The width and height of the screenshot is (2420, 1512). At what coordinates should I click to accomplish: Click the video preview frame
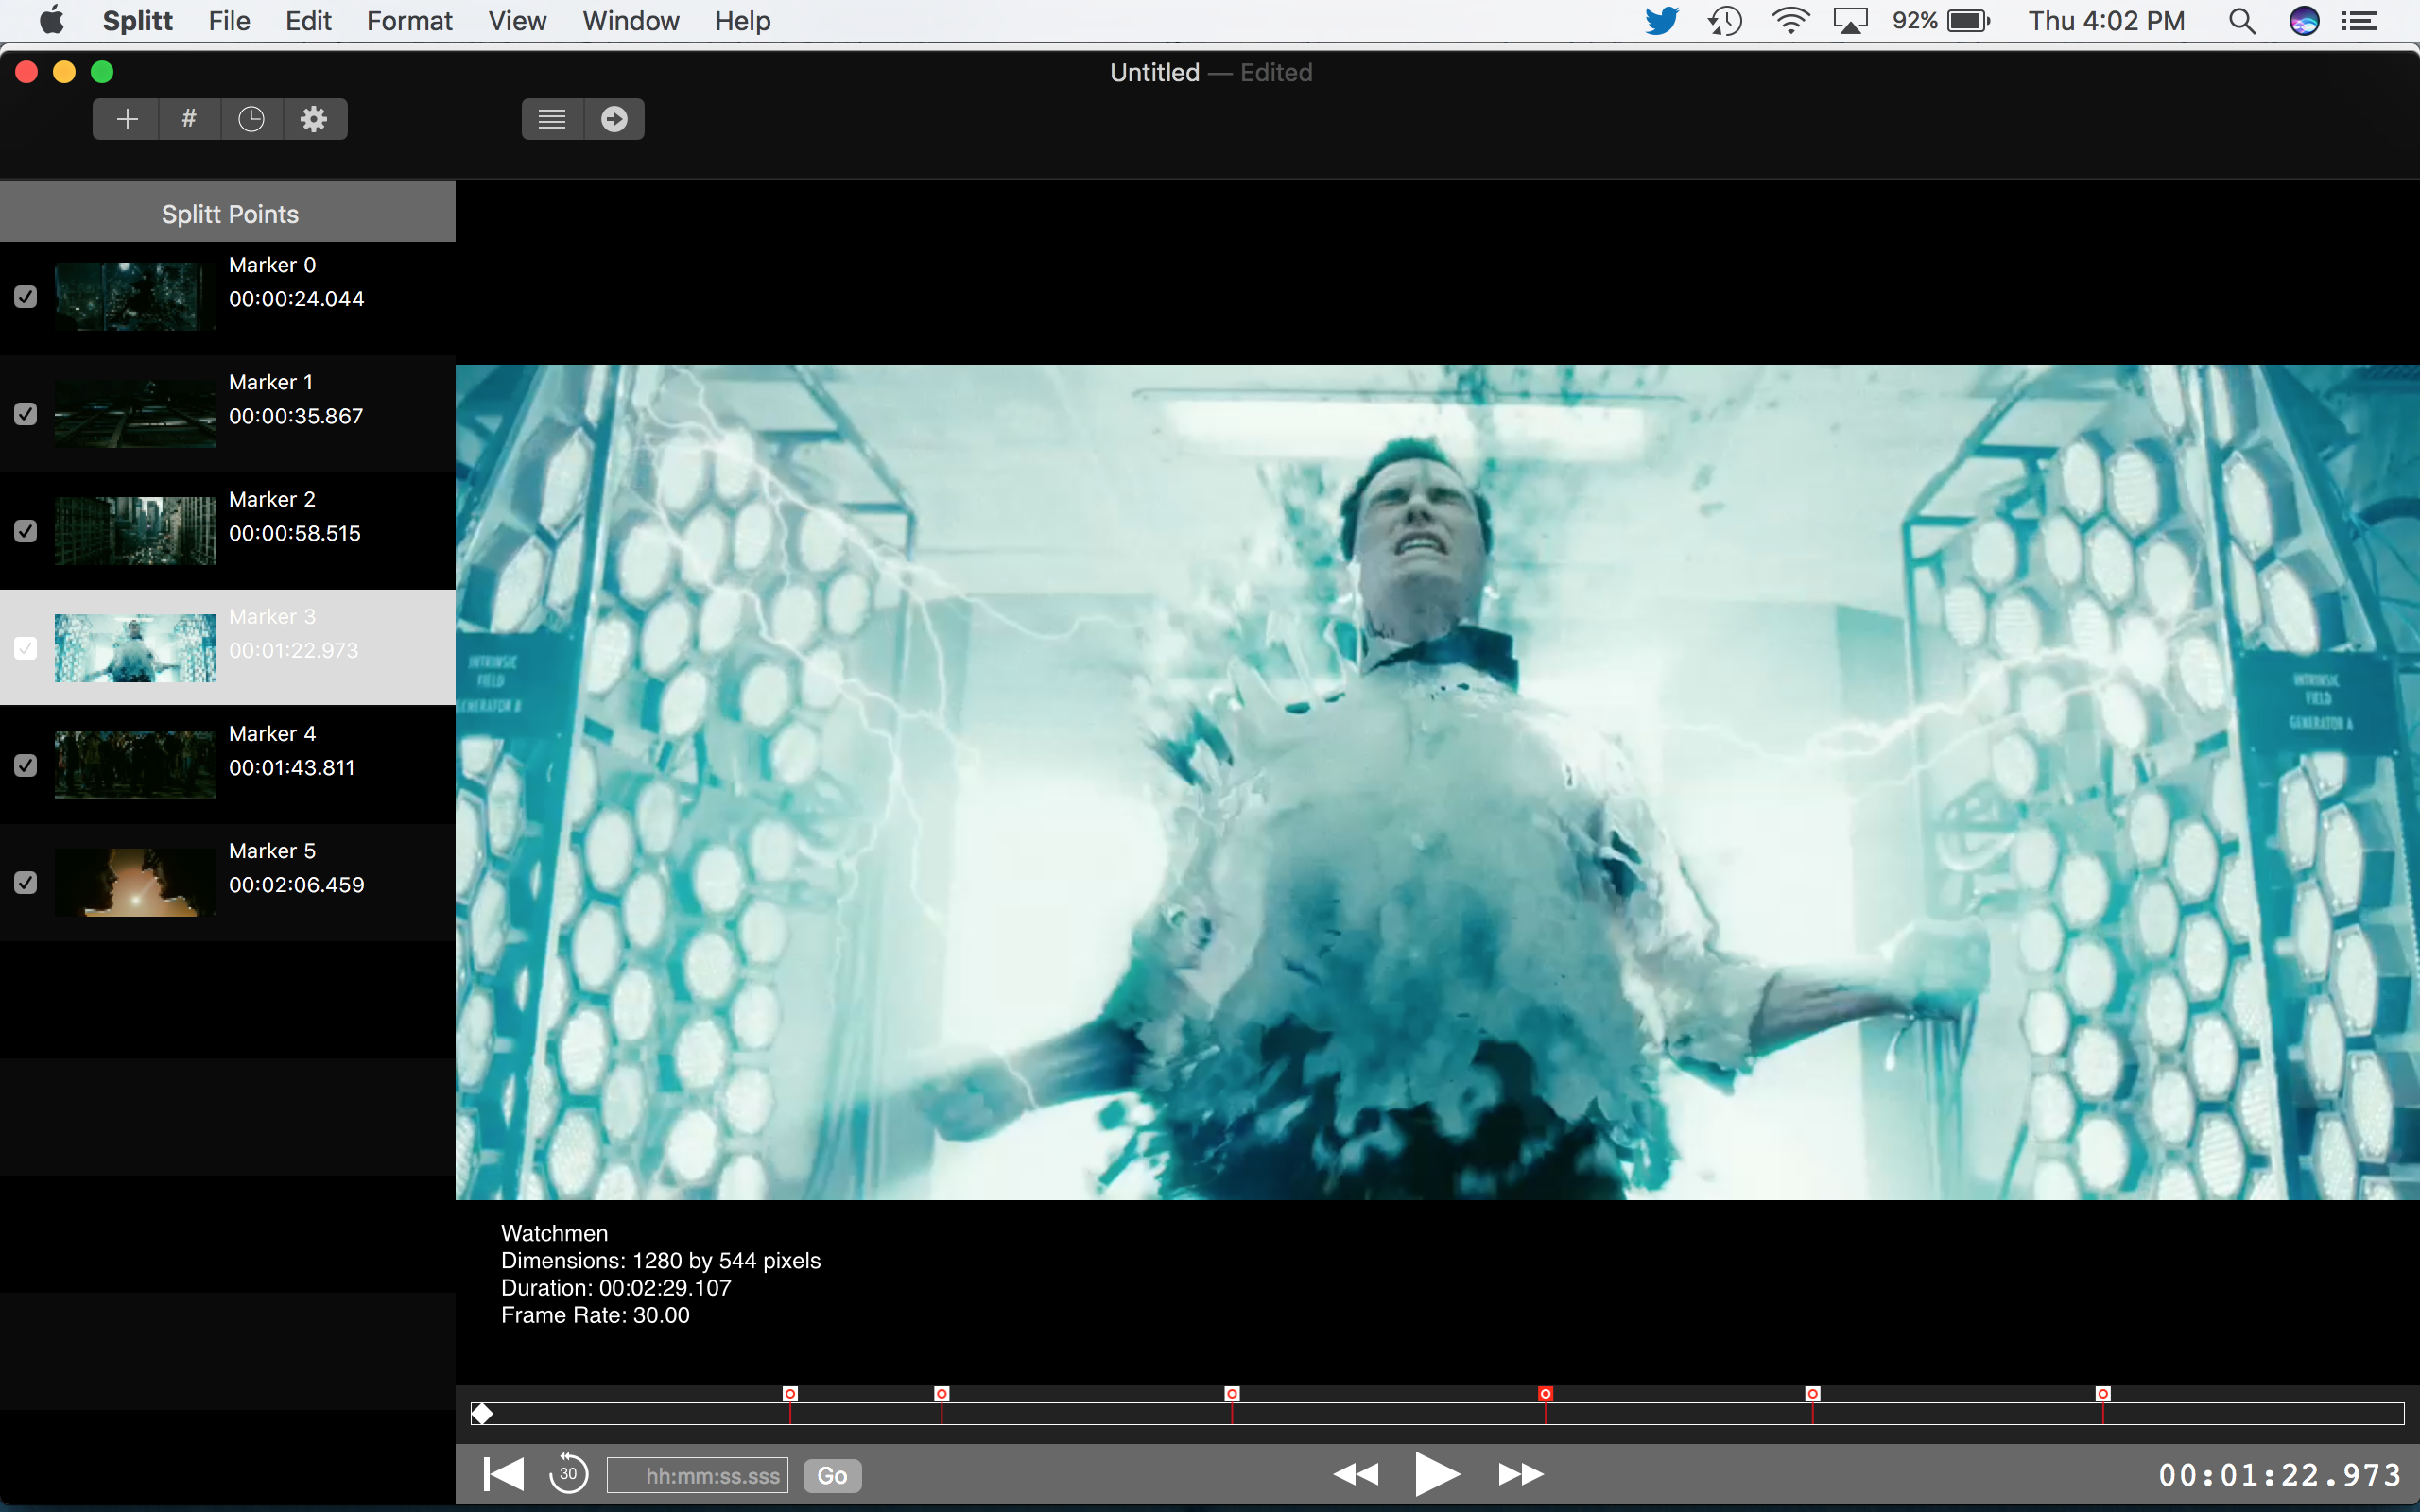pos(1437,782)
